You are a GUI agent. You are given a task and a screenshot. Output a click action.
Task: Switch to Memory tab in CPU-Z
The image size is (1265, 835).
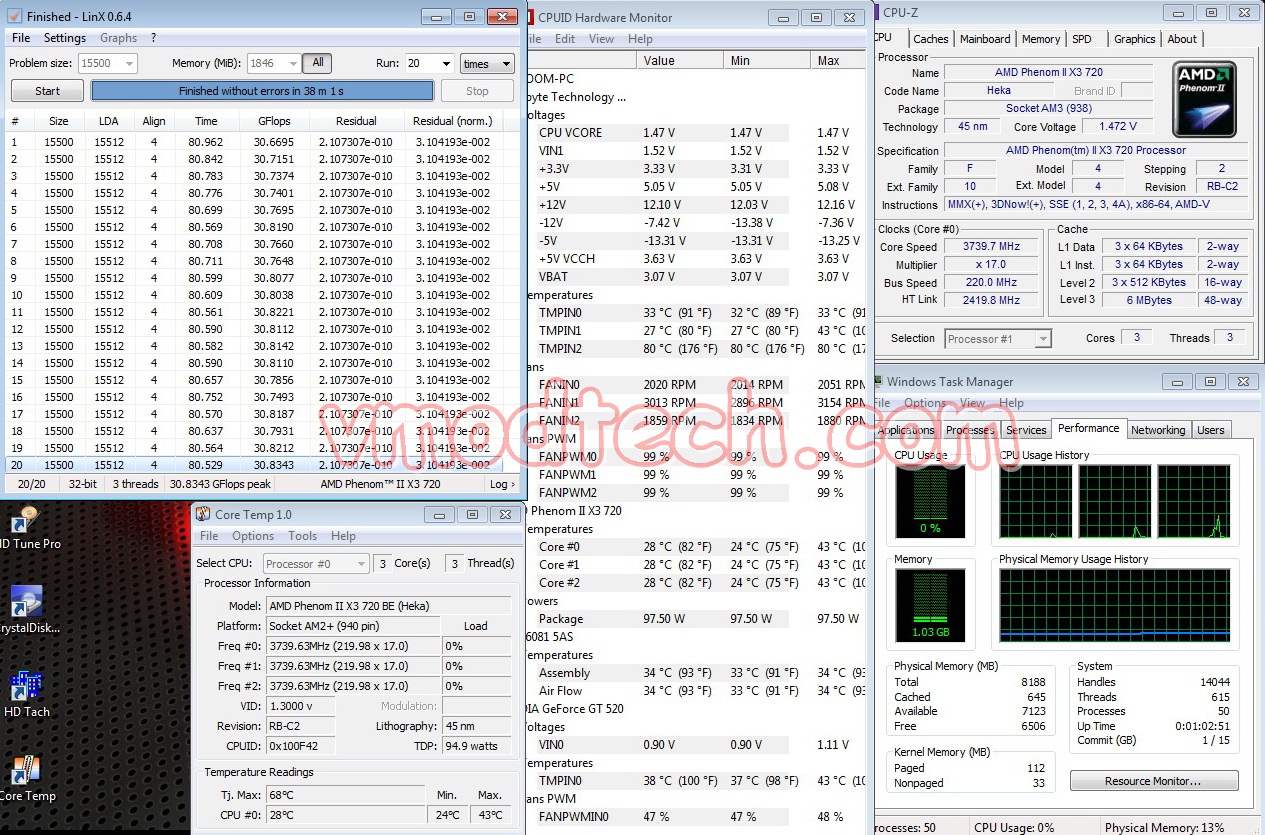pos(1041,39)
